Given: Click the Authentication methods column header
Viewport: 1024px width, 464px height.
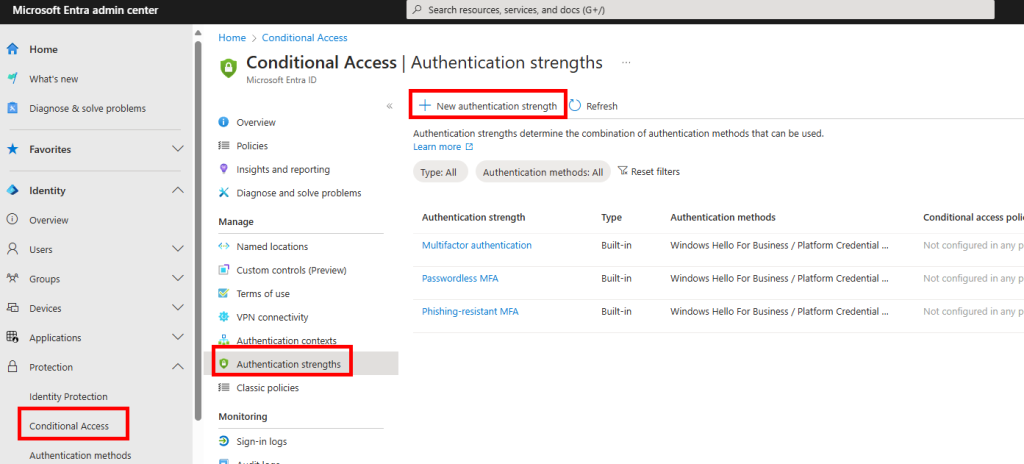Looking at the screenshot, I should click(723, 217).
